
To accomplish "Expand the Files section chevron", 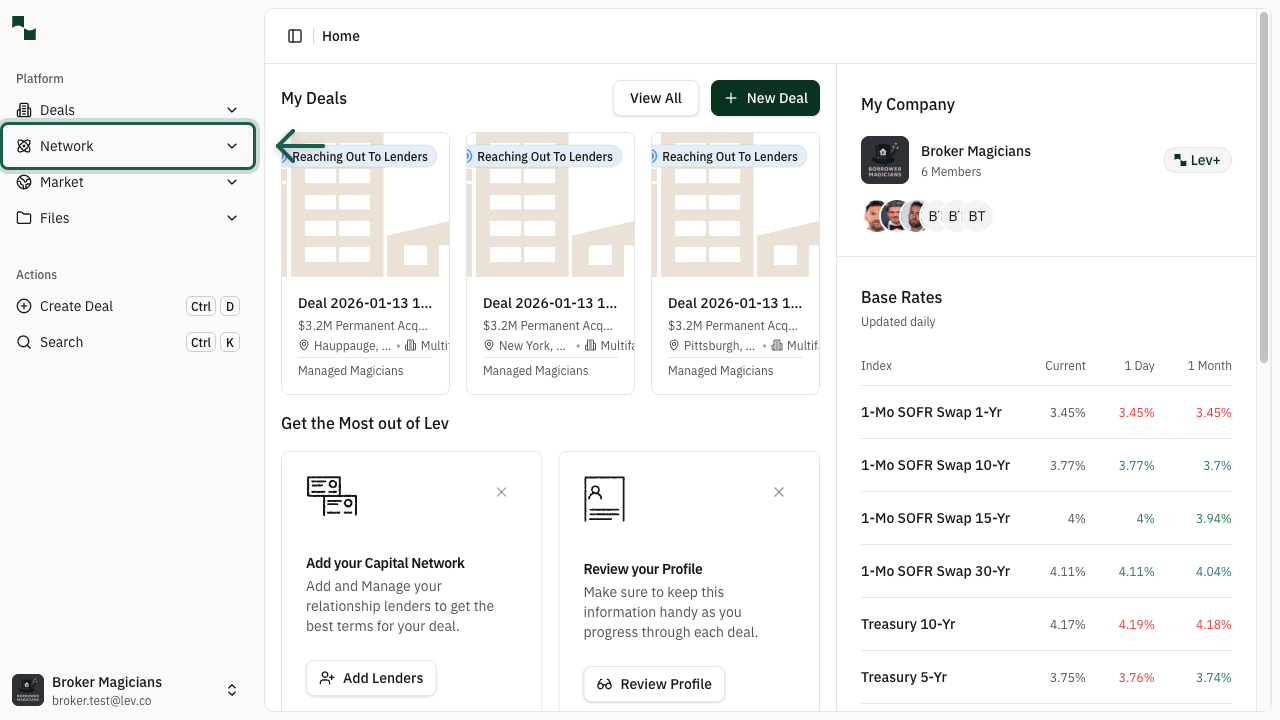I will point(232,218).
